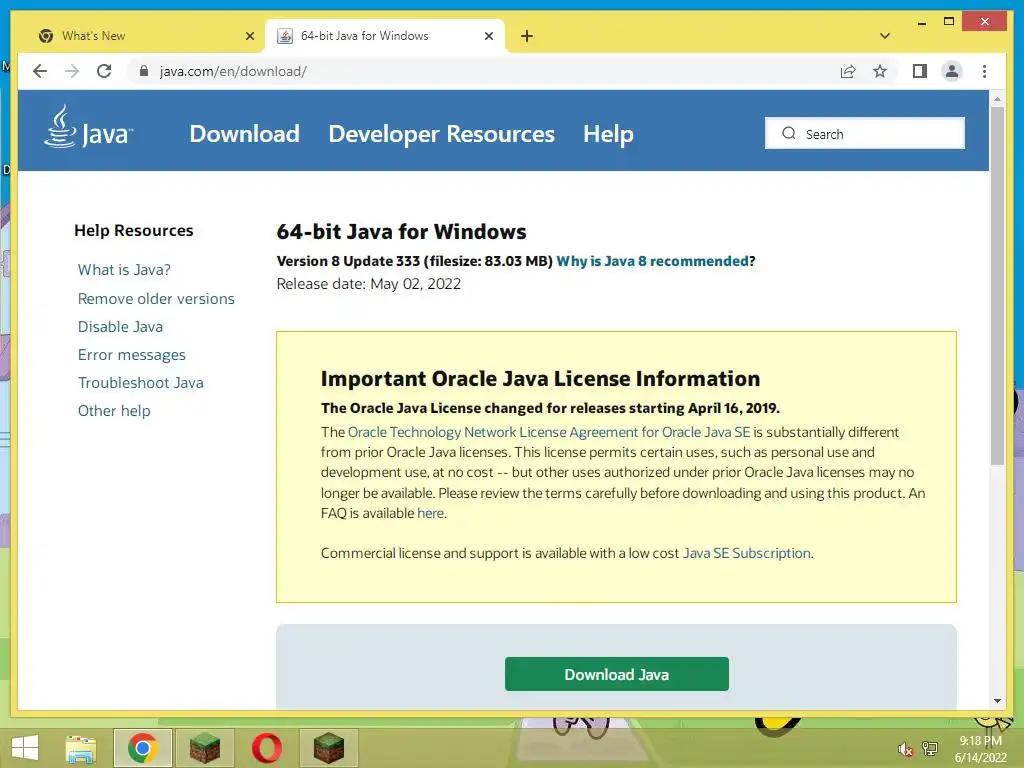Click 'Important Oracle Java License Information' heading

[541, 379]
